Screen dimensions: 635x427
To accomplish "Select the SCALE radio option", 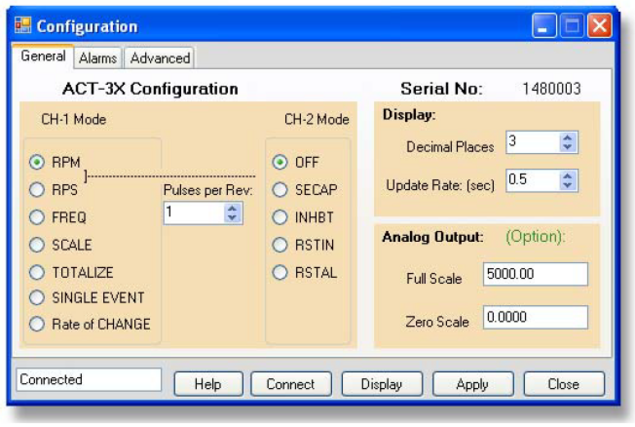I will click(x=37, y=243).
